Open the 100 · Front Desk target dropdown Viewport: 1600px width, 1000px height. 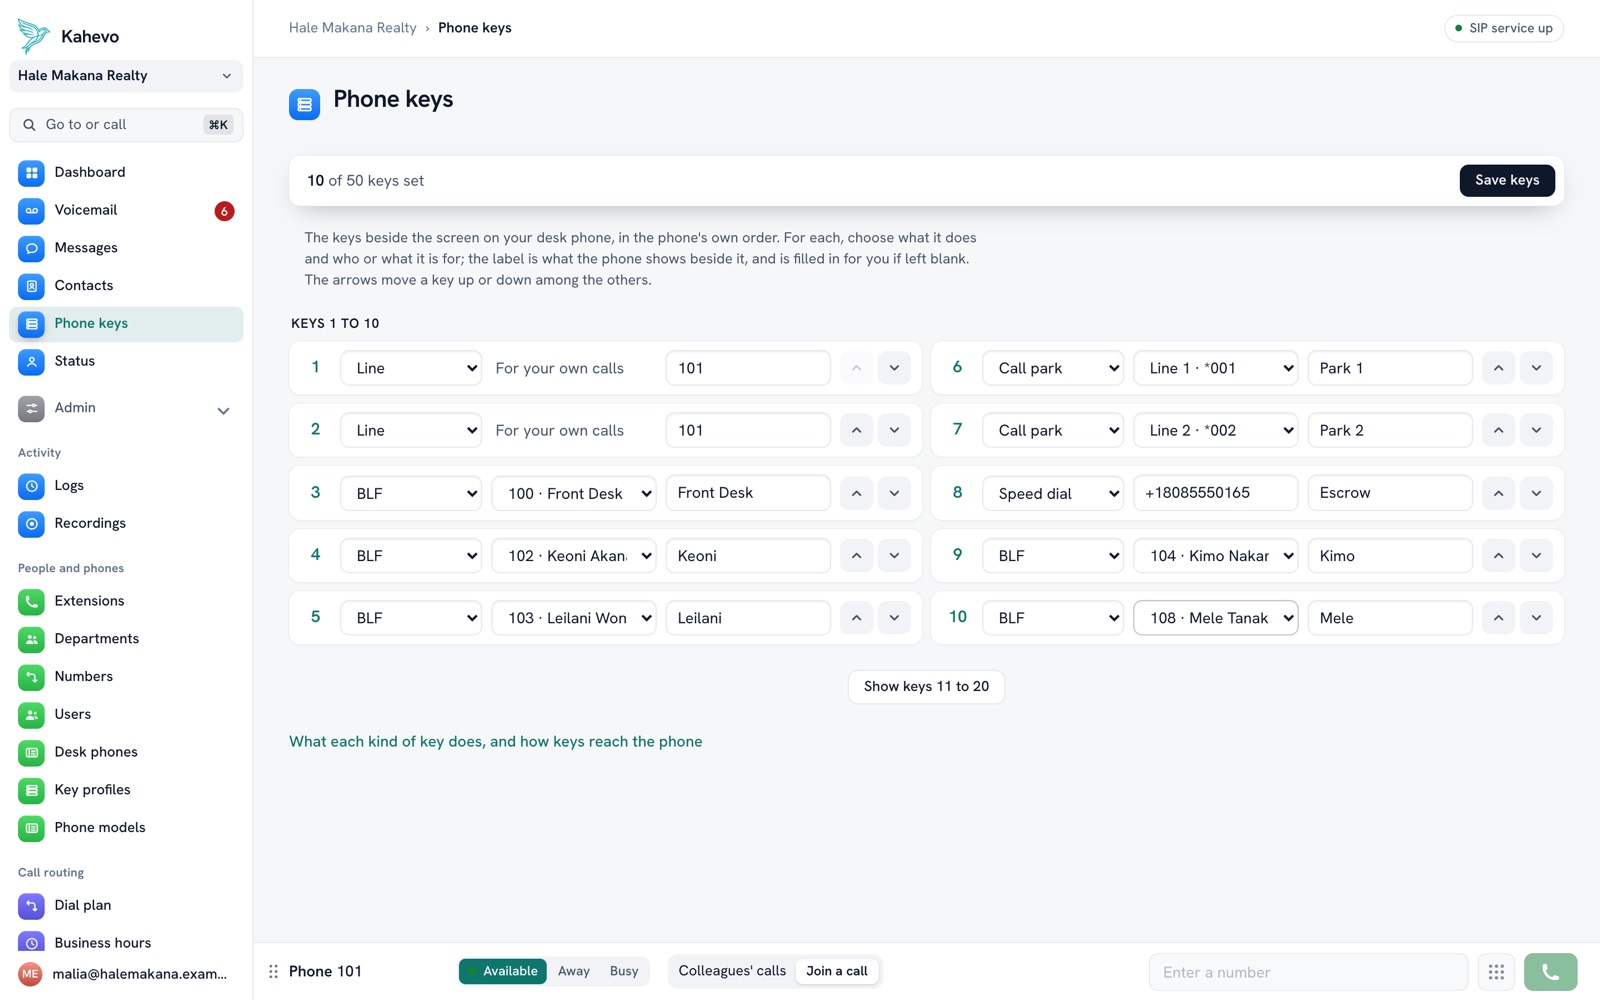tap(574, 493)
